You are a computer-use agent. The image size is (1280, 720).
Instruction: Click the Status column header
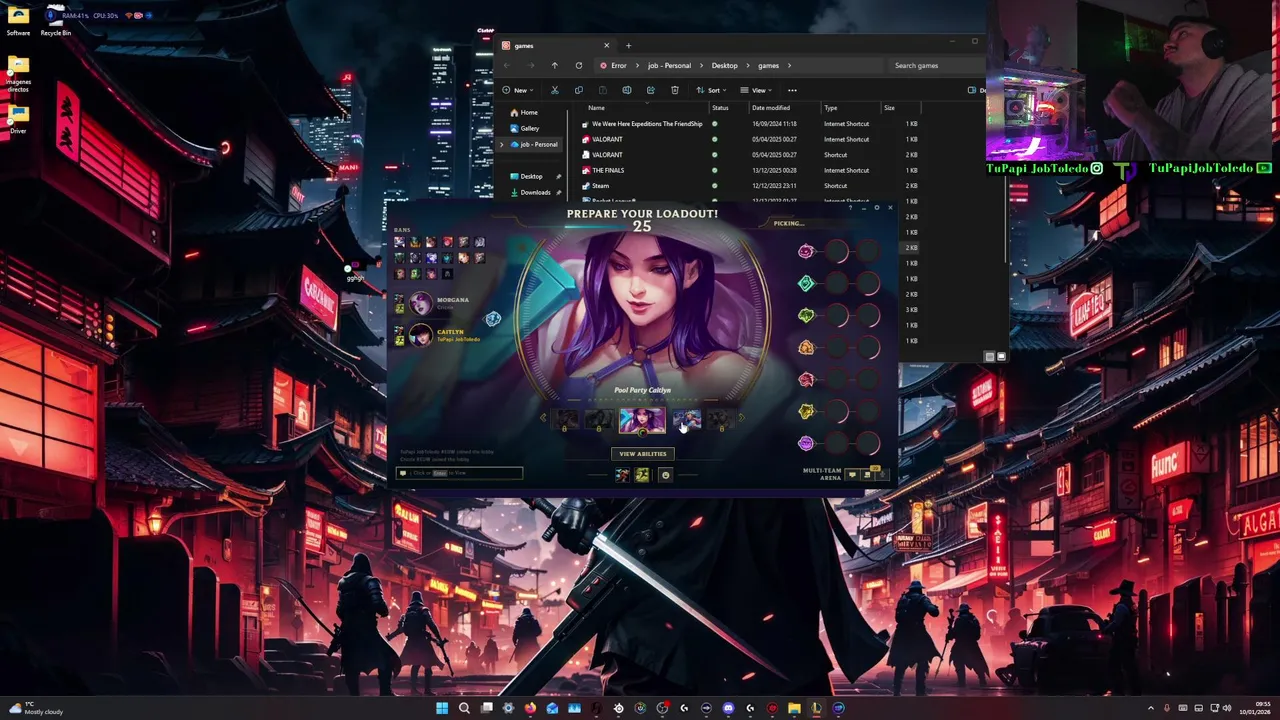pyautogui.click(x=720, y=108)
